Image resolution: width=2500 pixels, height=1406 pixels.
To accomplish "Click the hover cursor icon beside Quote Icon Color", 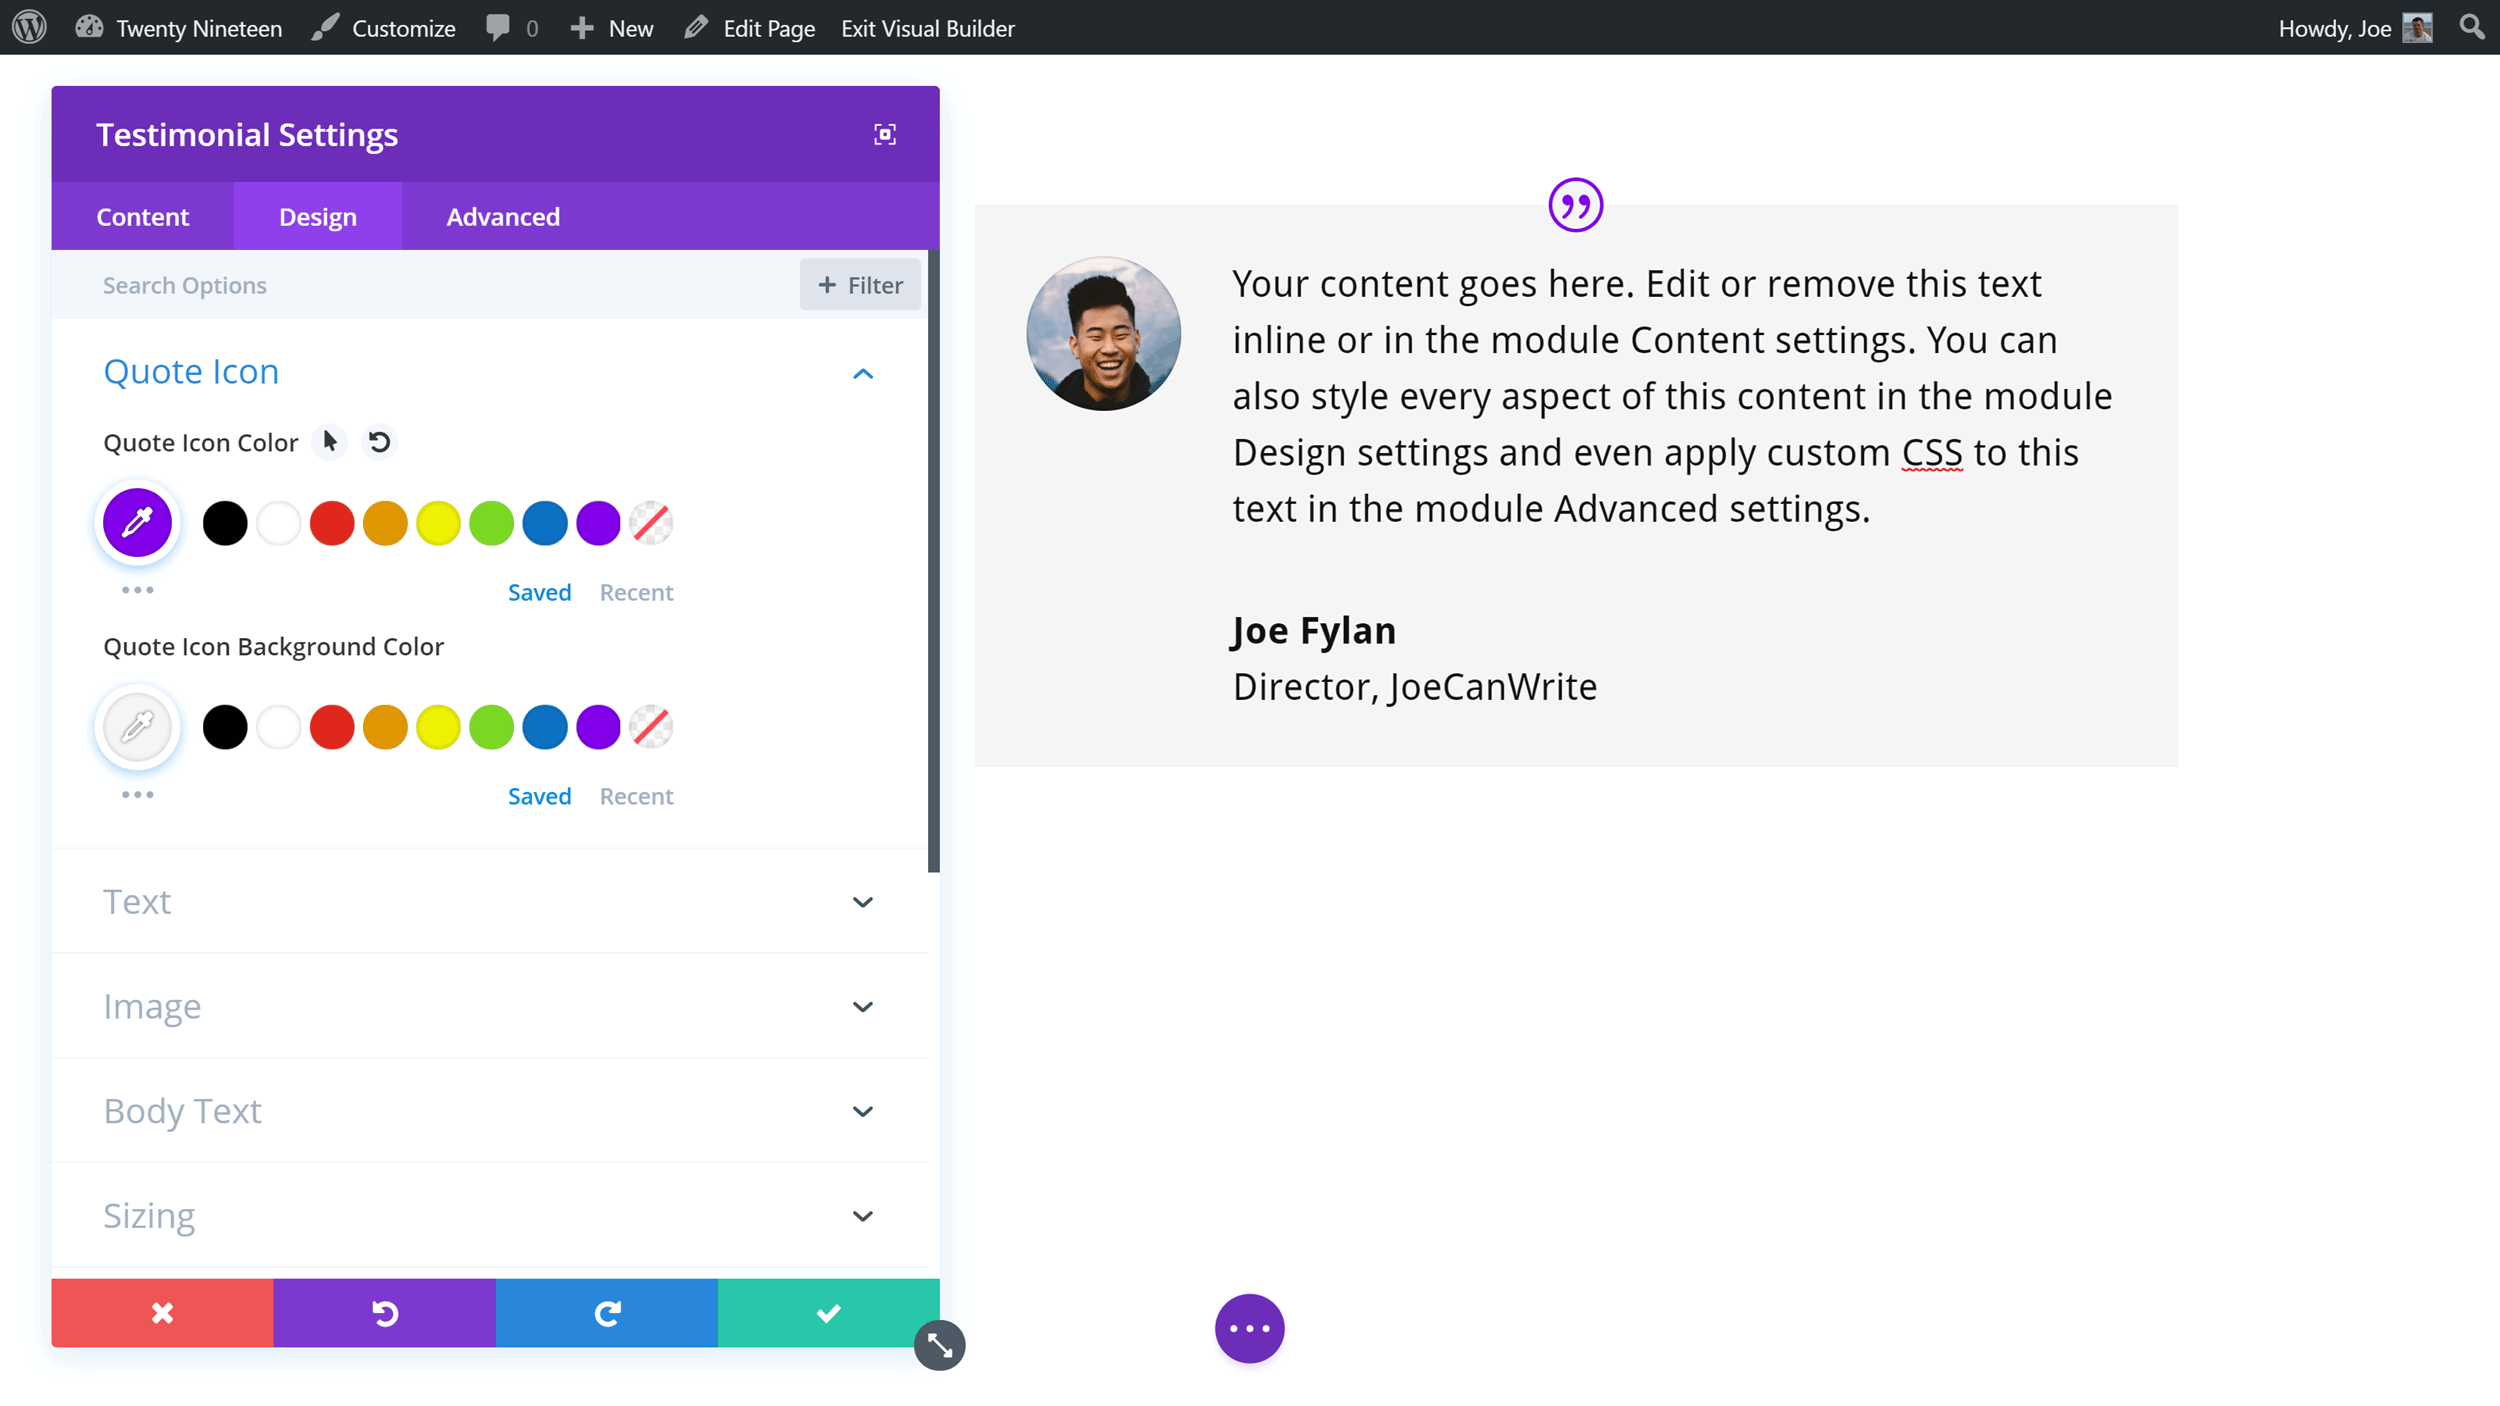I will pyautogui.click(x=330, y=441).
